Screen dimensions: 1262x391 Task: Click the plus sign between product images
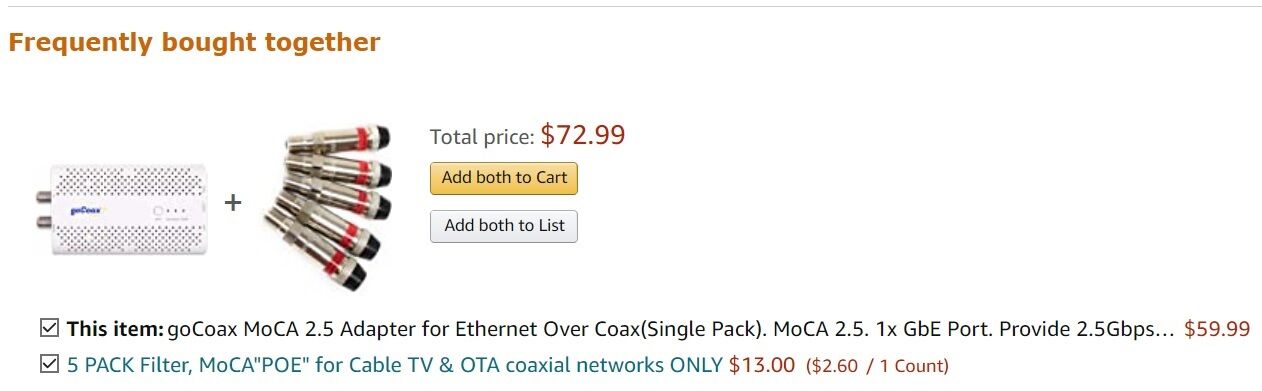click(233, 203)
